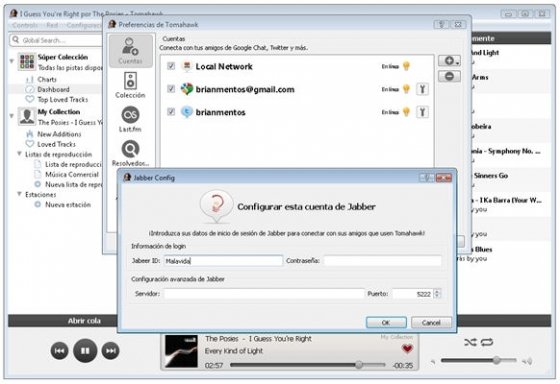Image resolution: width=560 pixels, height=384 pixels.
Task: Remove selected account with minus button
Action: pyautogui.click(x=449, y=76)
